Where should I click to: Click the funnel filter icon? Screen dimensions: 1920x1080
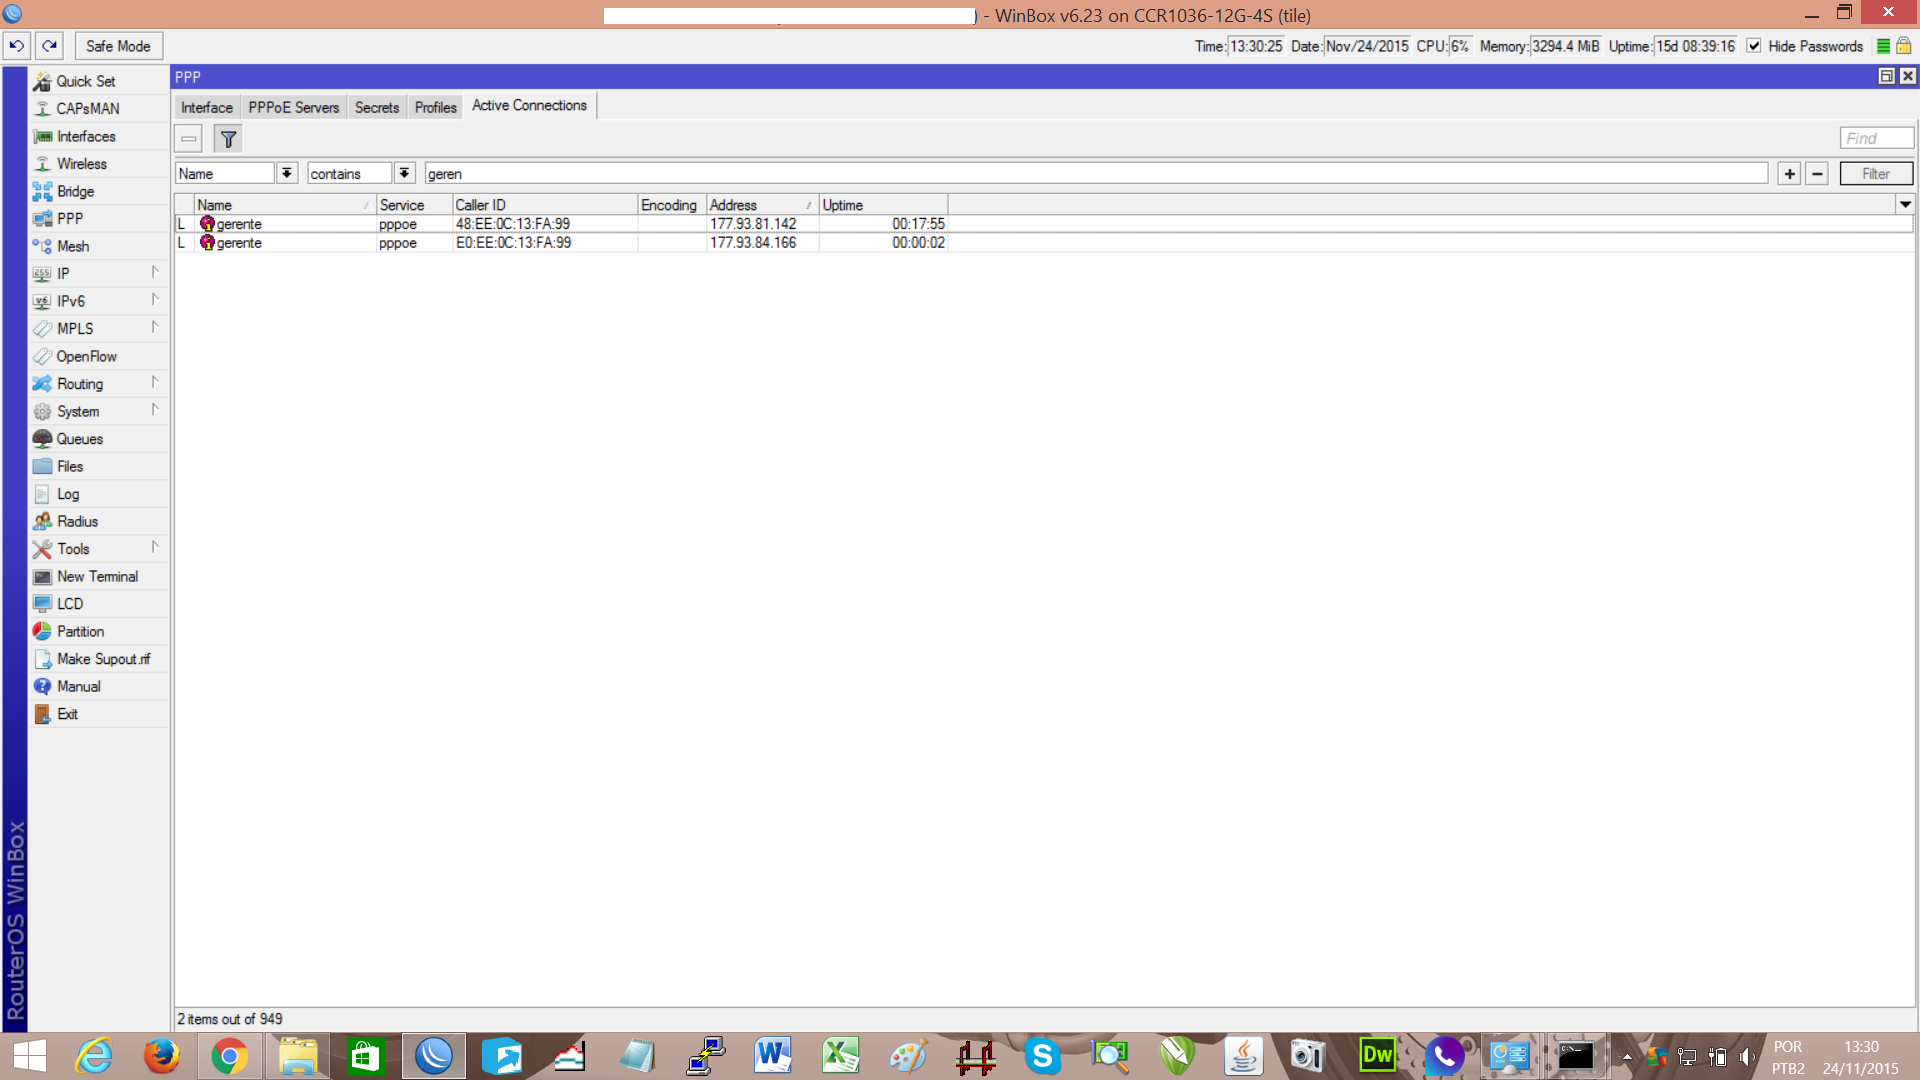coord(228,139)
